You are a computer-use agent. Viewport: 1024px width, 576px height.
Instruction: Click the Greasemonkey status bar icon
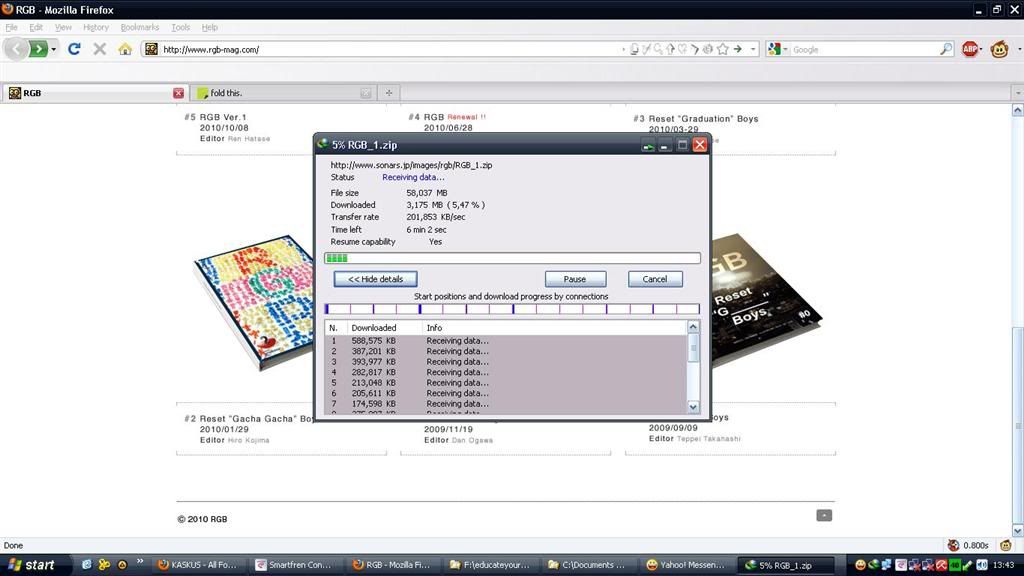pos(1006,545)
